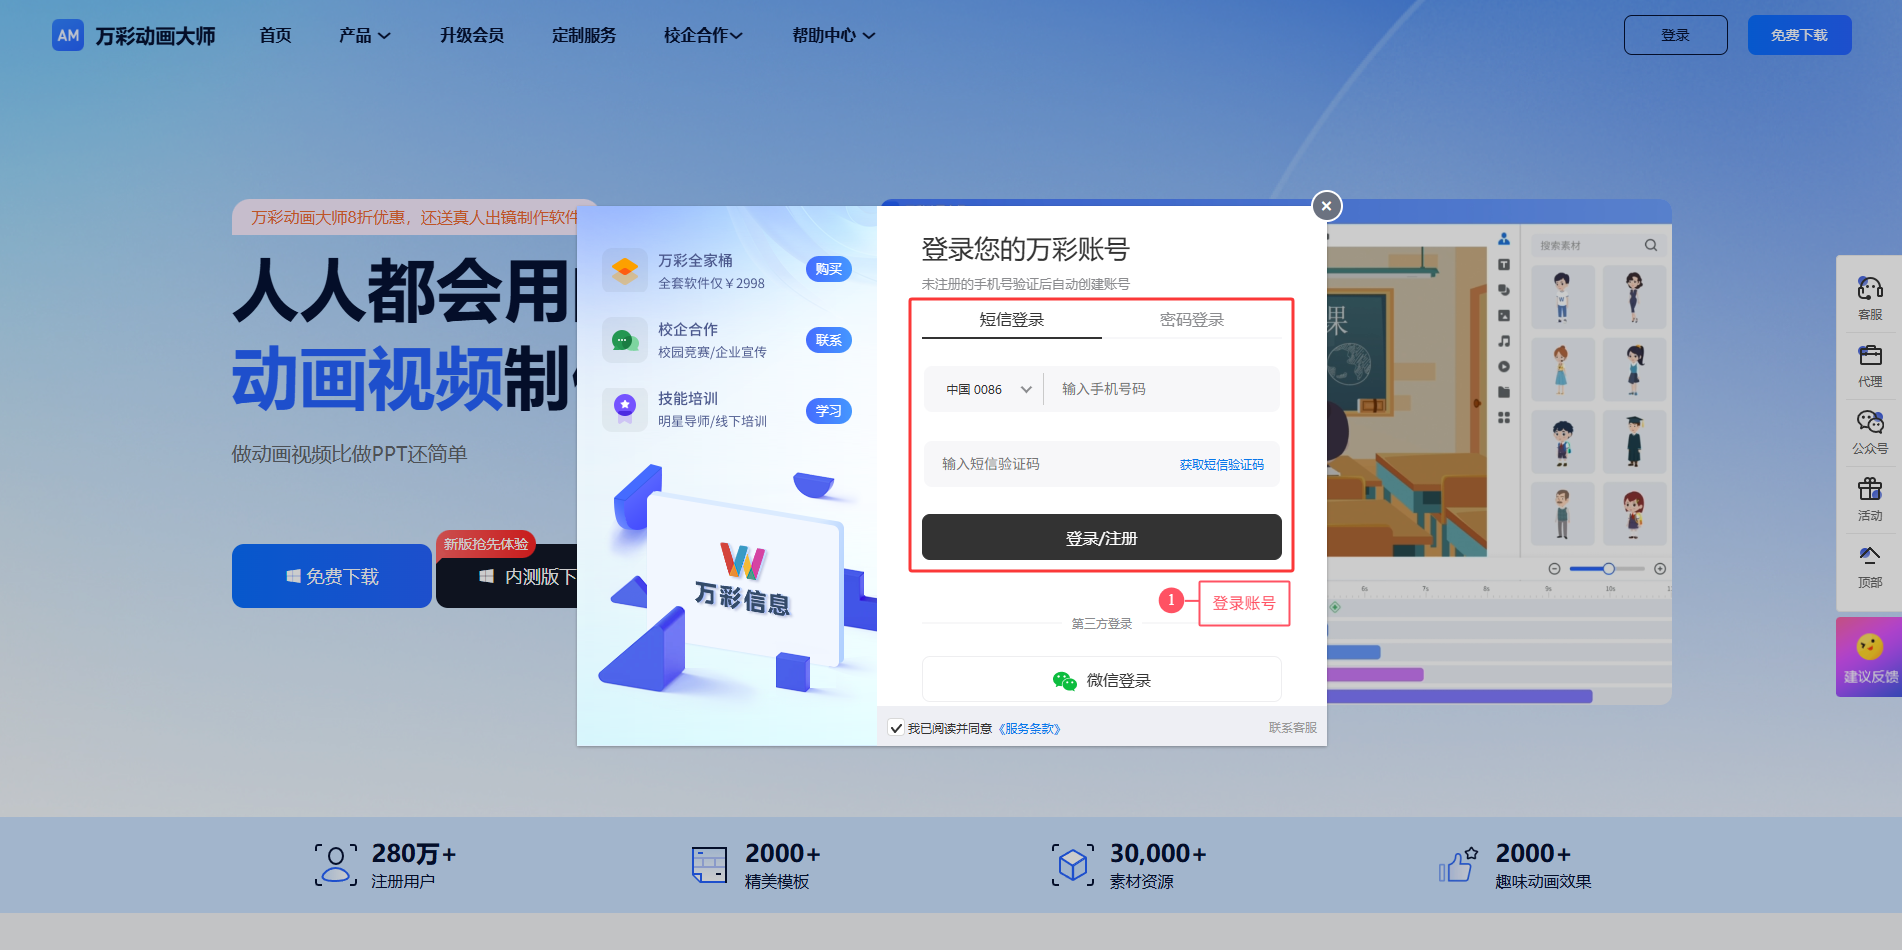The width and height of the screenshot is (1902, 950).
Task: Click the 获取短信验证码 link
Action: point(1221,465)
